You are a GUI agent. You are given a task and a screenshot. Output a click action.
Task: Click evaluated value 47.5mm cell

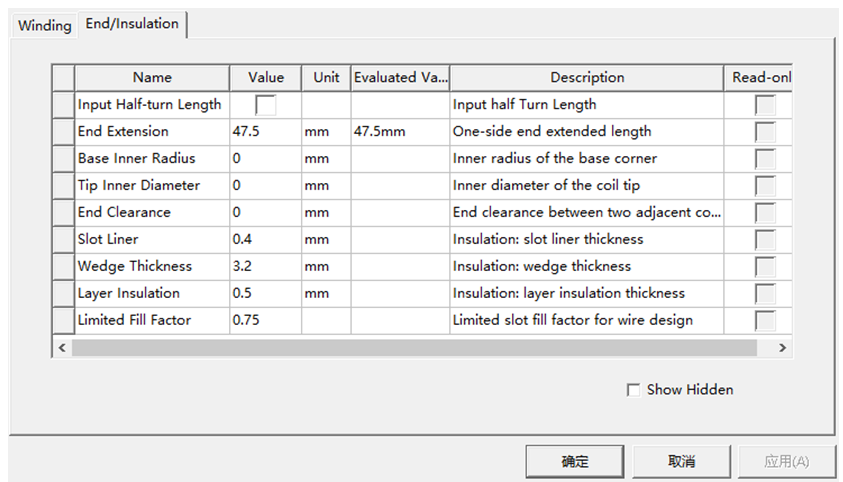[401, 132]
